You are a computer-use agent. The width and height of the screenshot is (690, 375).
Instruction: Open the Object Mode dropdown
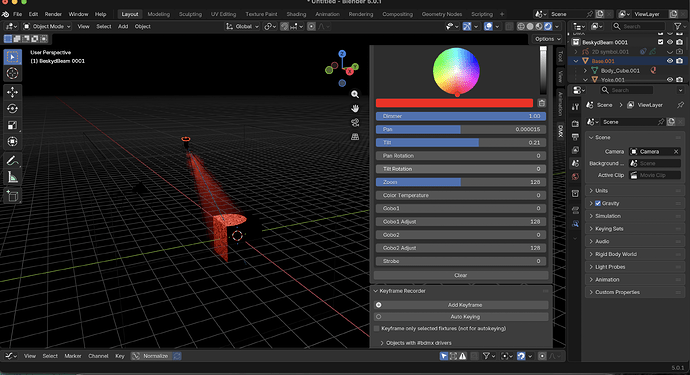click(47, 26)
